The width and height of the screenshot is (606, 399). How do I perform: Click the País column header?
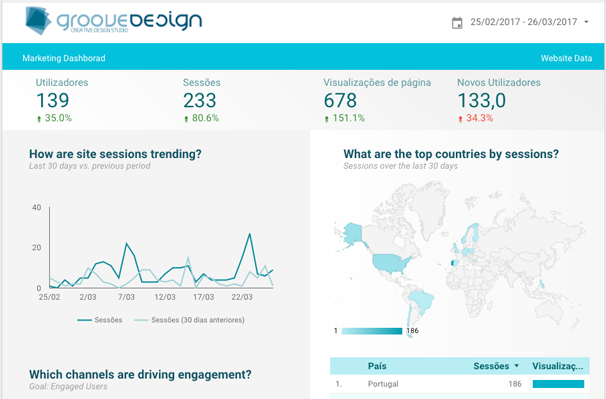point(377,366)
